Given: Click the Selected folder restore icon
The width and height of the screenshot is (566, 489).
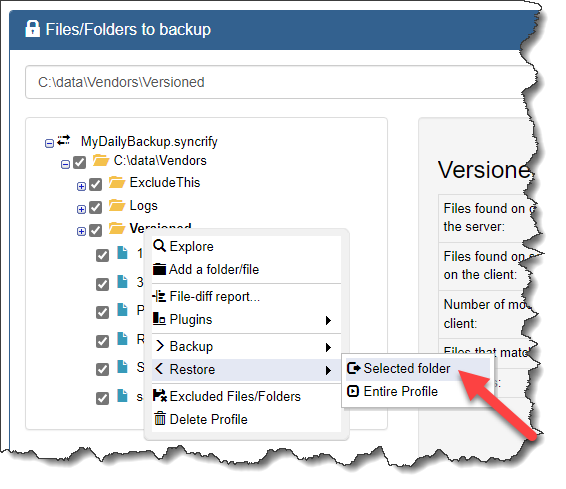Looking at the screenshot, I should (353, 368).
